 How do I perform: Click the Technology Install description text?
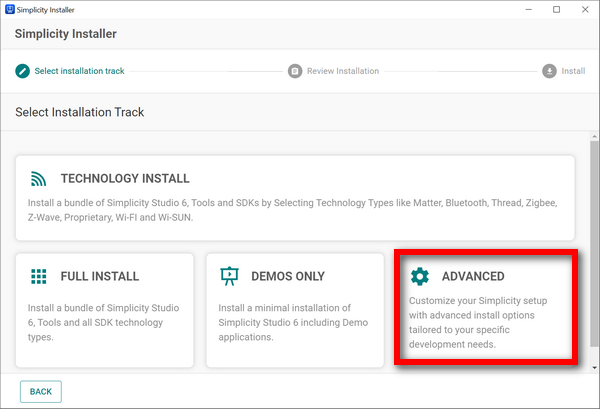[292, 210]
